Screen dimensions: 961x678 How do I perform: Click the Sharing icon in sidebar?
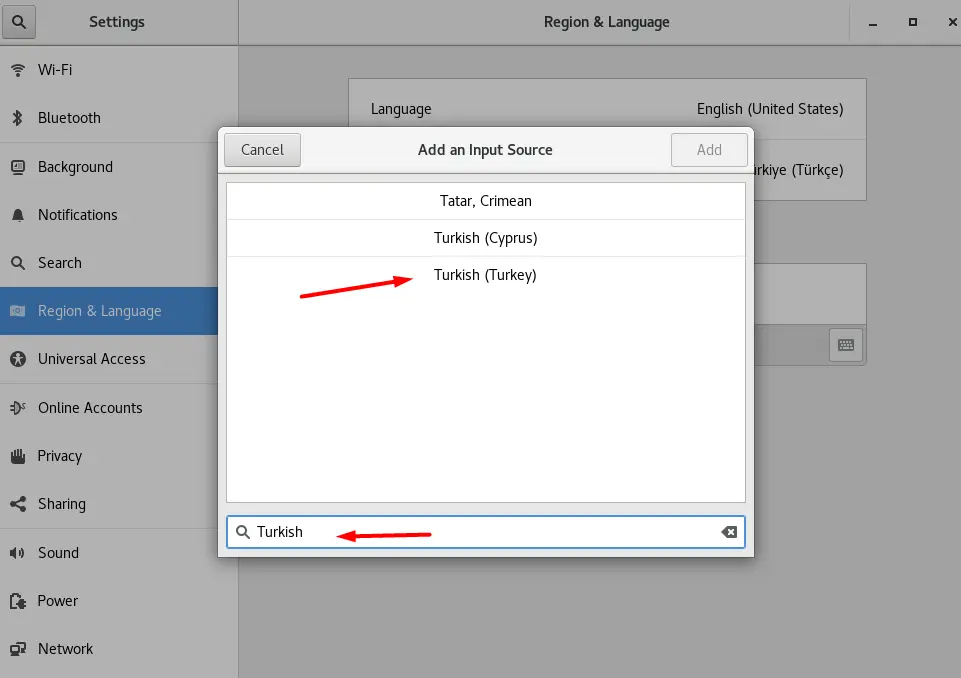[17, 504]
